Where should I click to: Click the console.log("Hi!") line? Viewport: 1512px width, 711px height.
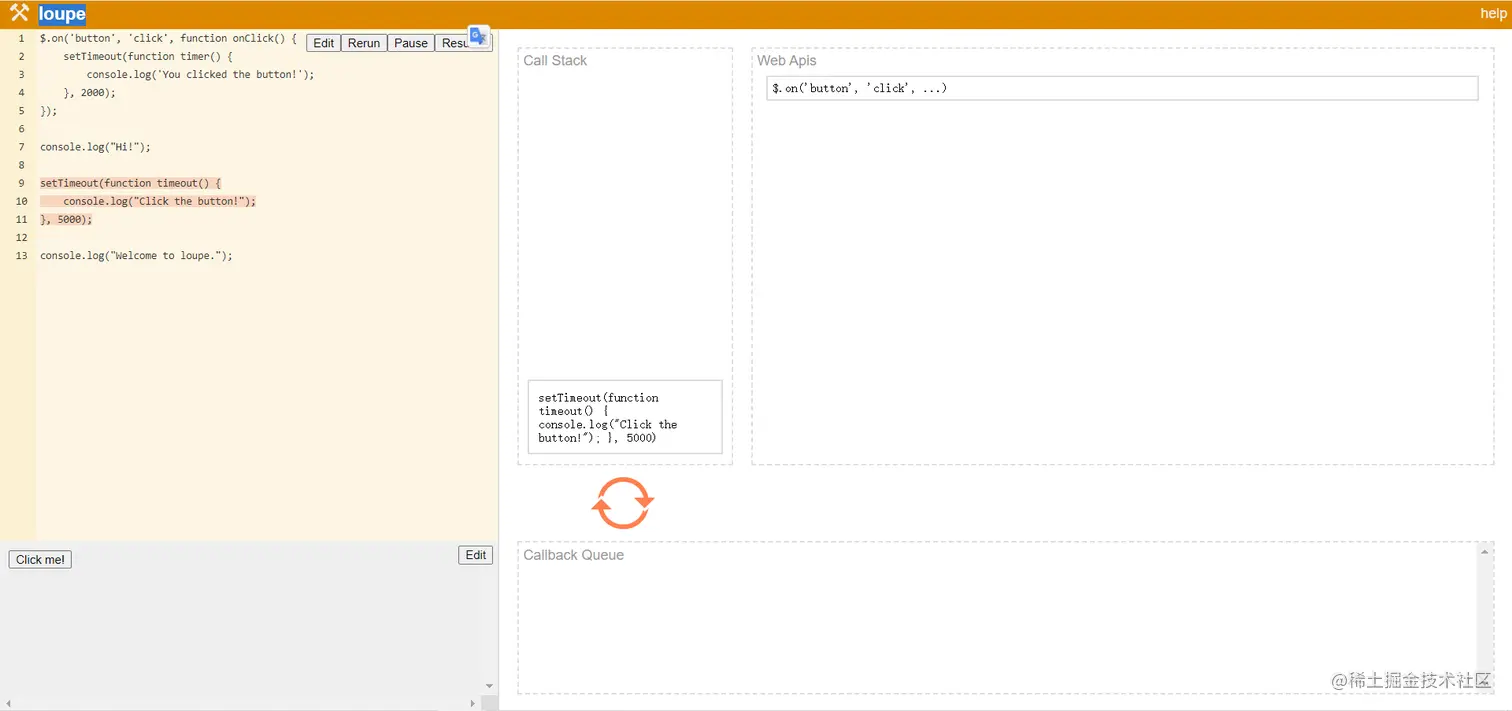point(95,147)
